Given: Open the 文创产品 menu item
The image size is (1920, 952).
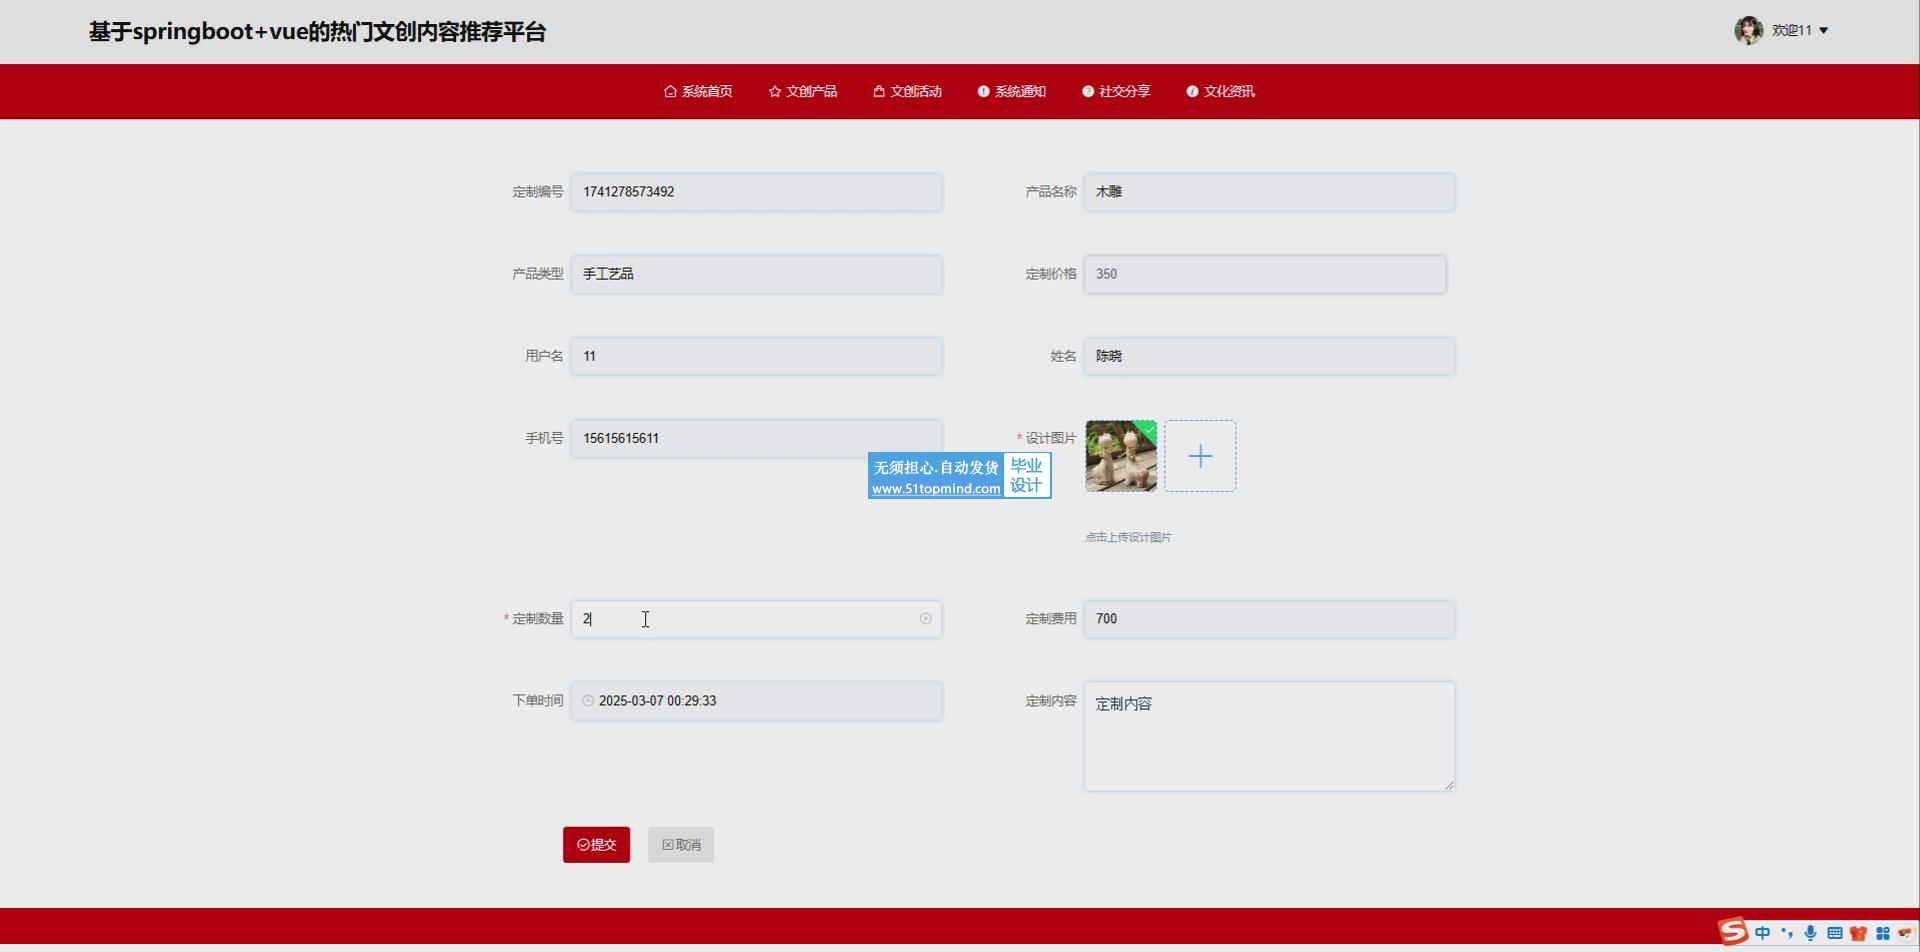Looking at the screenshot, I should (x=803, y=91).
